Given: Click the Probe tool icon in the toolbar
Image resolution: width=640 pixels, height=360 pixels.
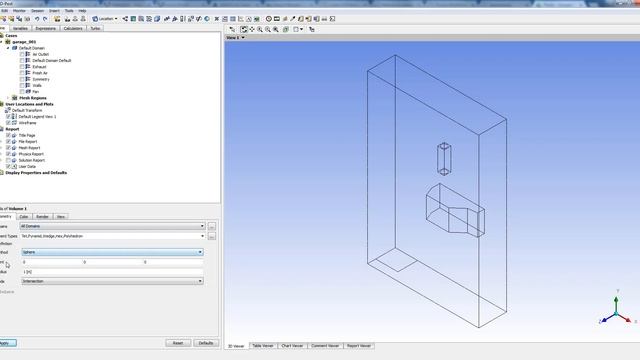Looking at the screenshot, I should pos(293,19).
